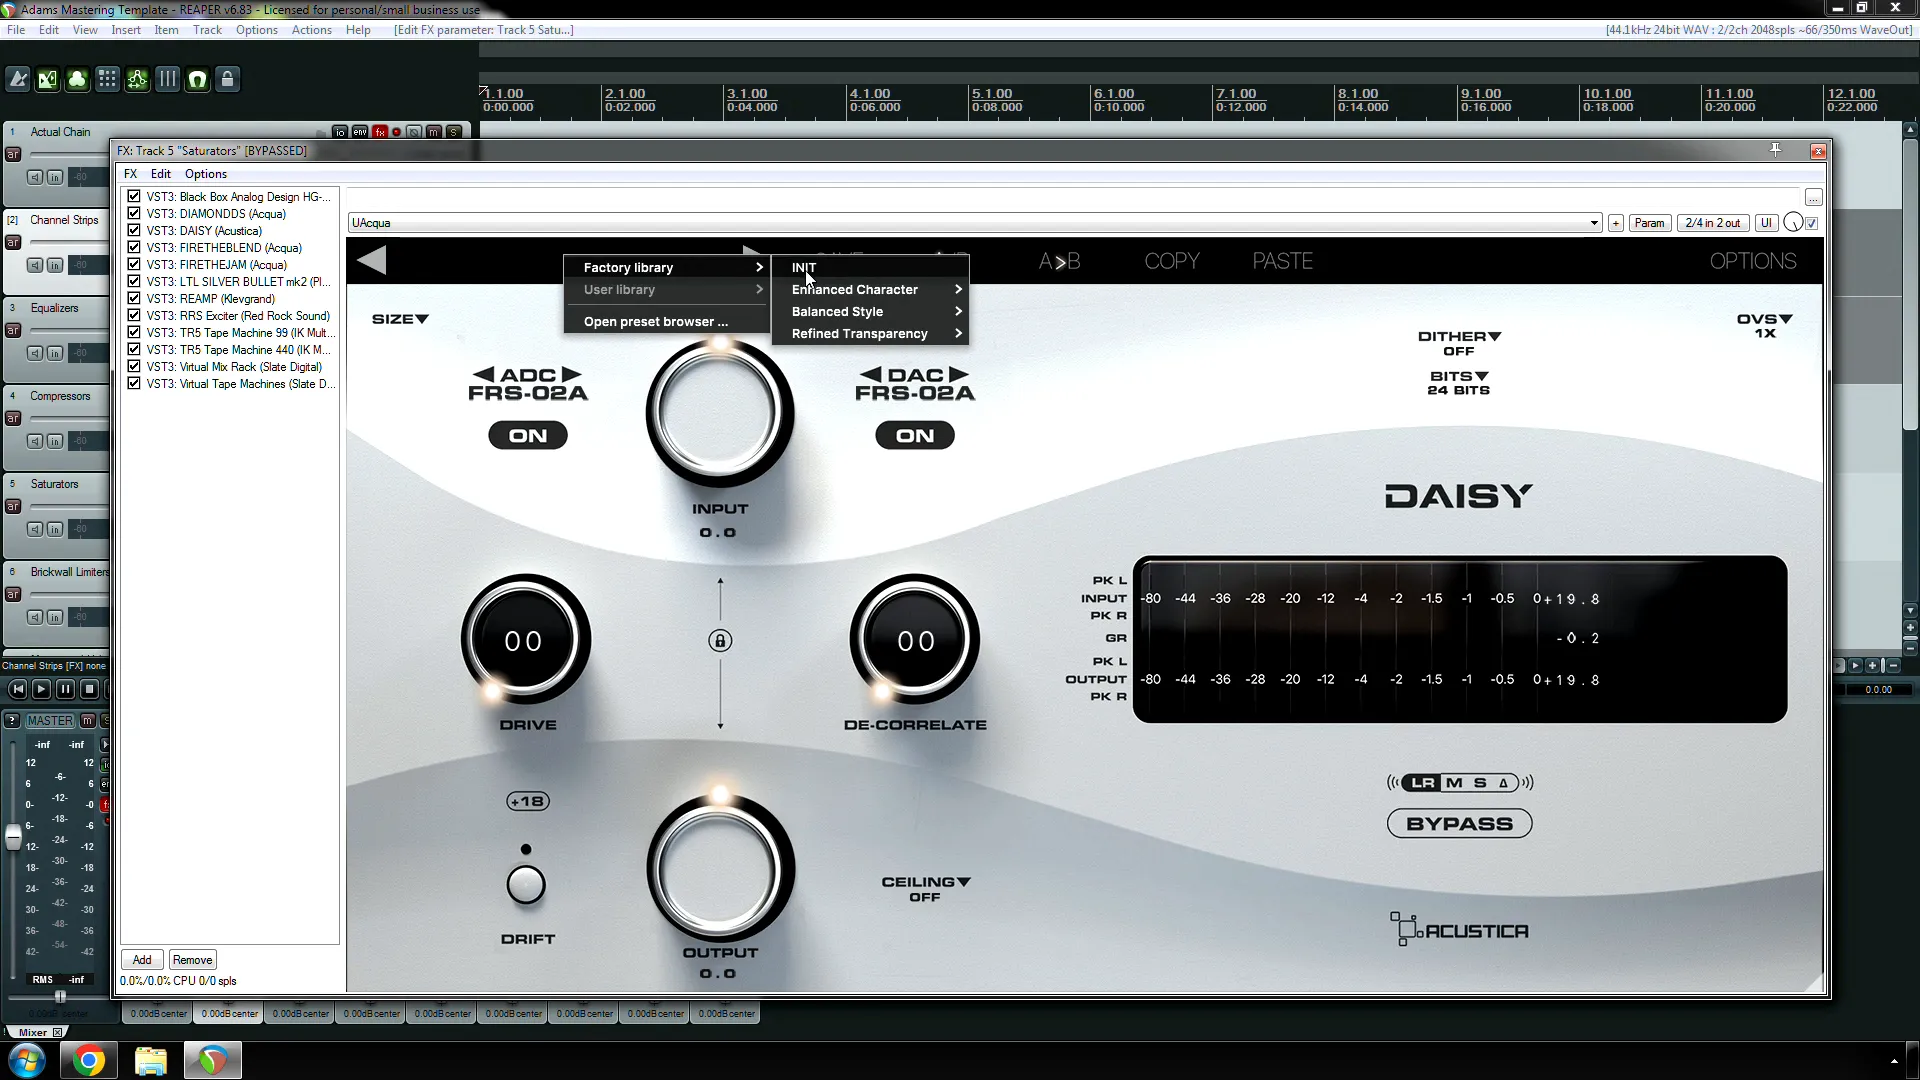Expand Balanced Style submenu

tap(870, 312)
